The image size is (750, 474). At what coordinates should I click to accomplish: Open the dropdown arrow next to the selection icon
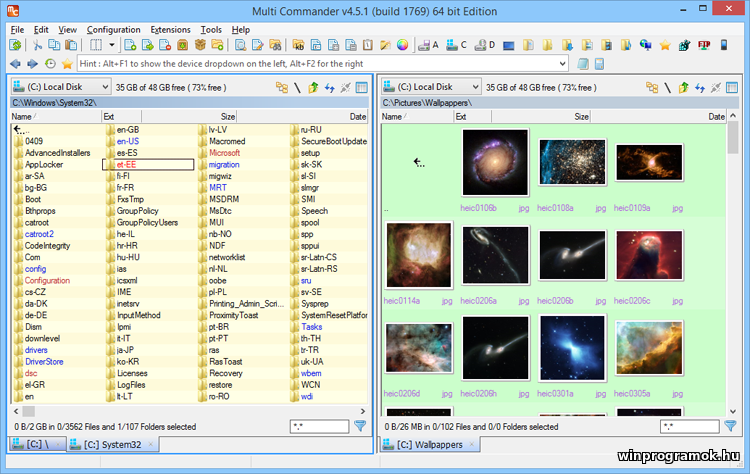[x=111, y=45]
